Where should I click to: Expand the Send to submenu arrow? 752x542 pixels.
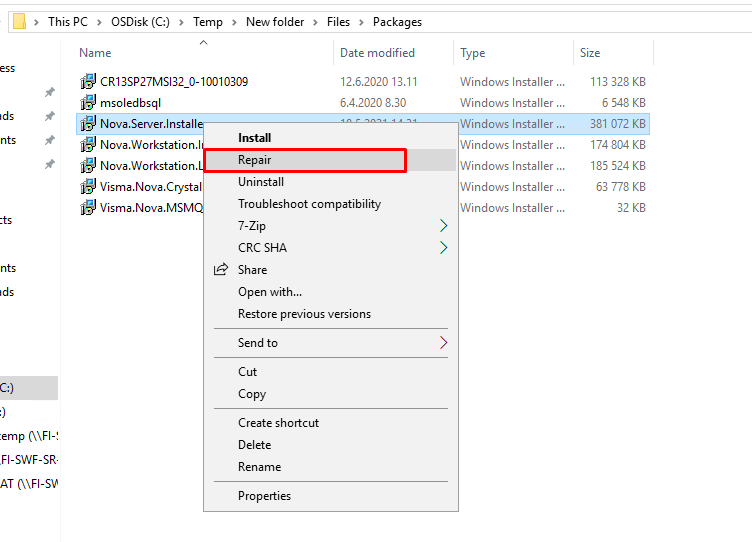[x=444, y=343]
